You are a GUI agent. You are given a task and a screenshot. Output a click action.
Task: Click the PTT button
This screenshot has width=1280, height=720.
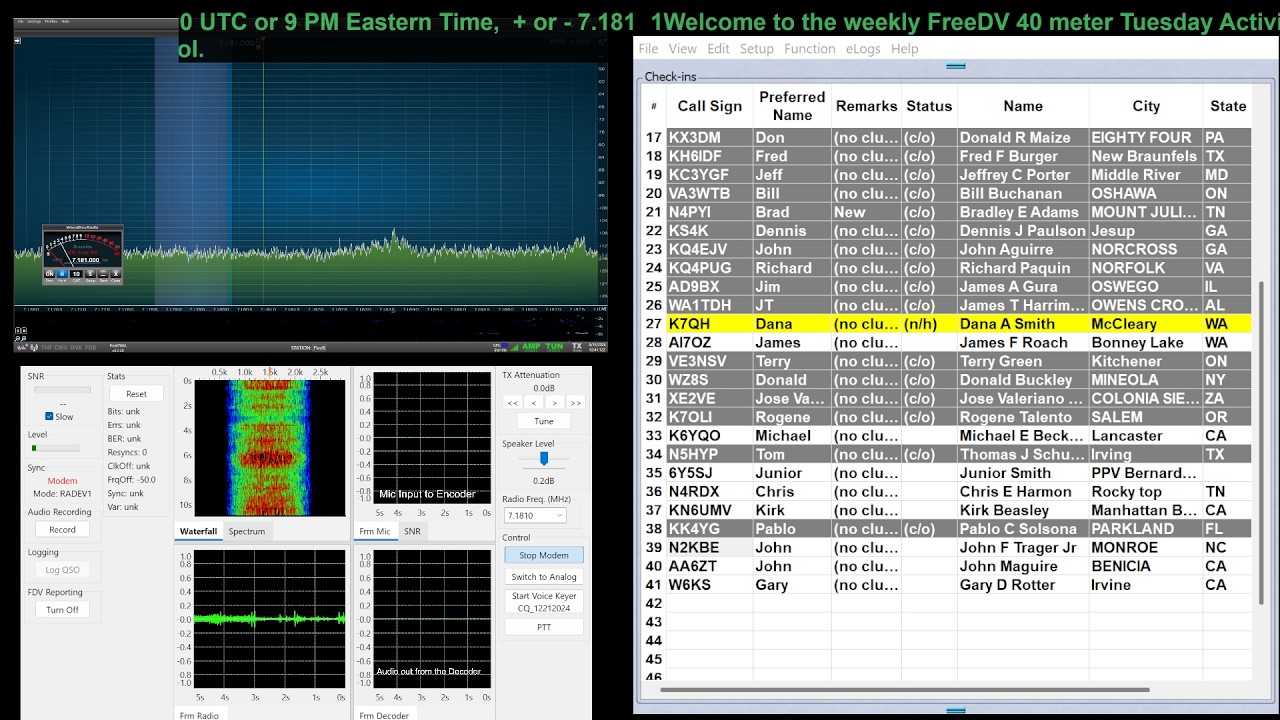click(544, 627)
